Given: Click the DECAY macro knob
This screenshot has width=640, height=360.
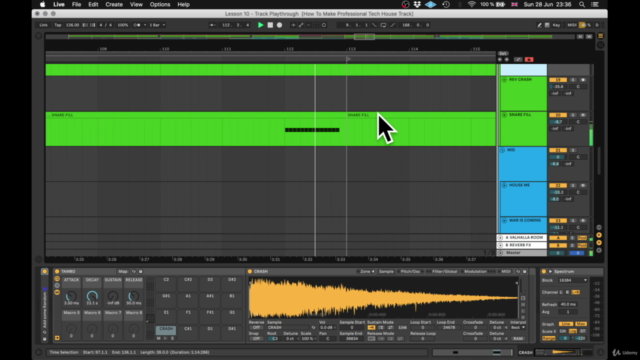Looking at the screenshot, I should coord(92,297).
